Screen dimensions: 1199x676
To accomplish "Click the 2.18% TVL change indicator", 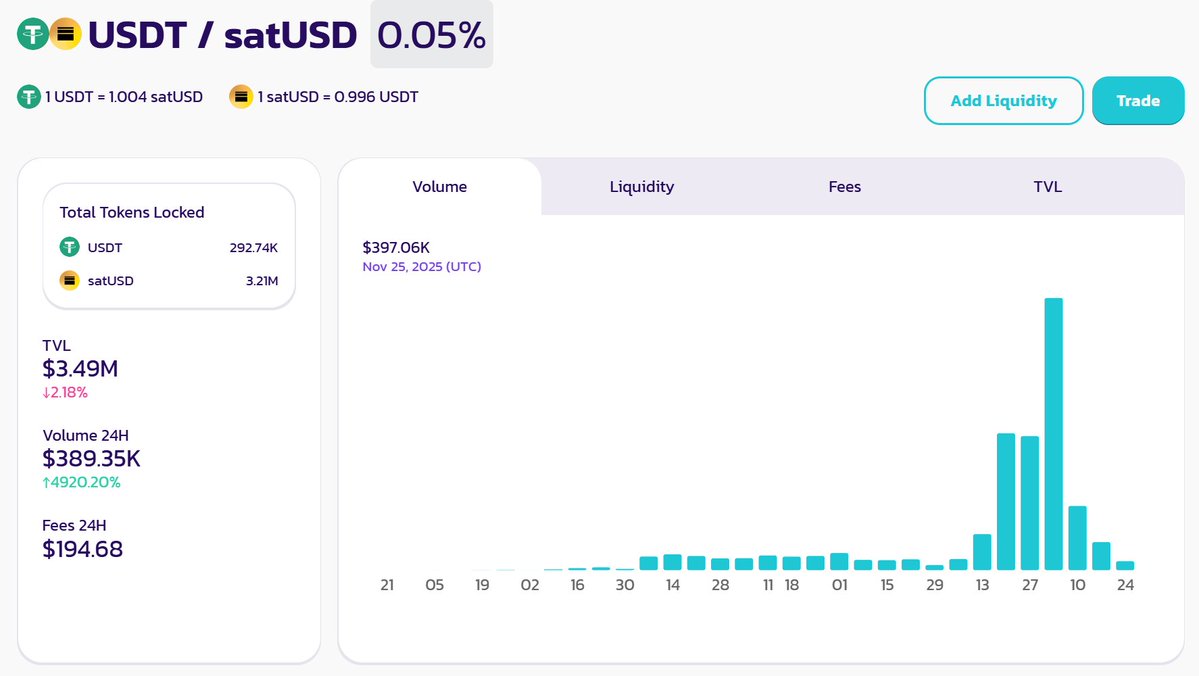I will point(65,392).
